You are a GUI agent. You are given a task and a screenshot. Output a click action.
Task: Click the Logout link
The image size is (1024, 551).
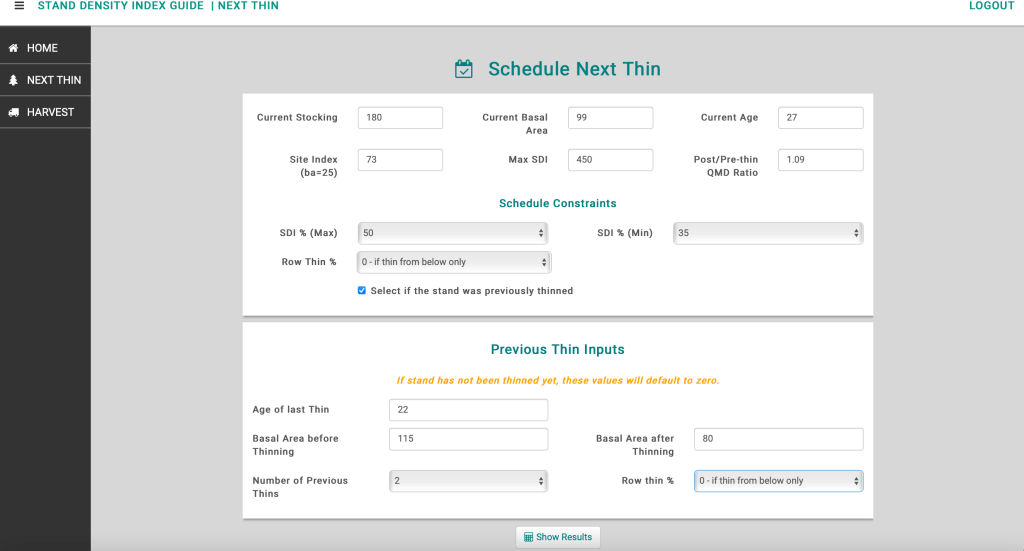(991, 6)
